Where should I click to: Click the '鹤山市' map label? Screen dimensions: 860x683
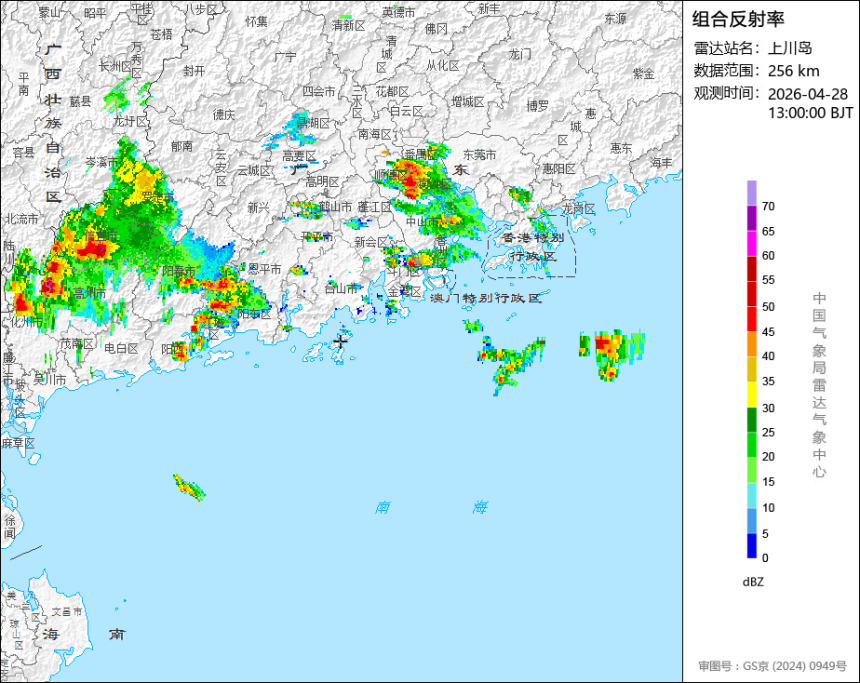[335, 207]
